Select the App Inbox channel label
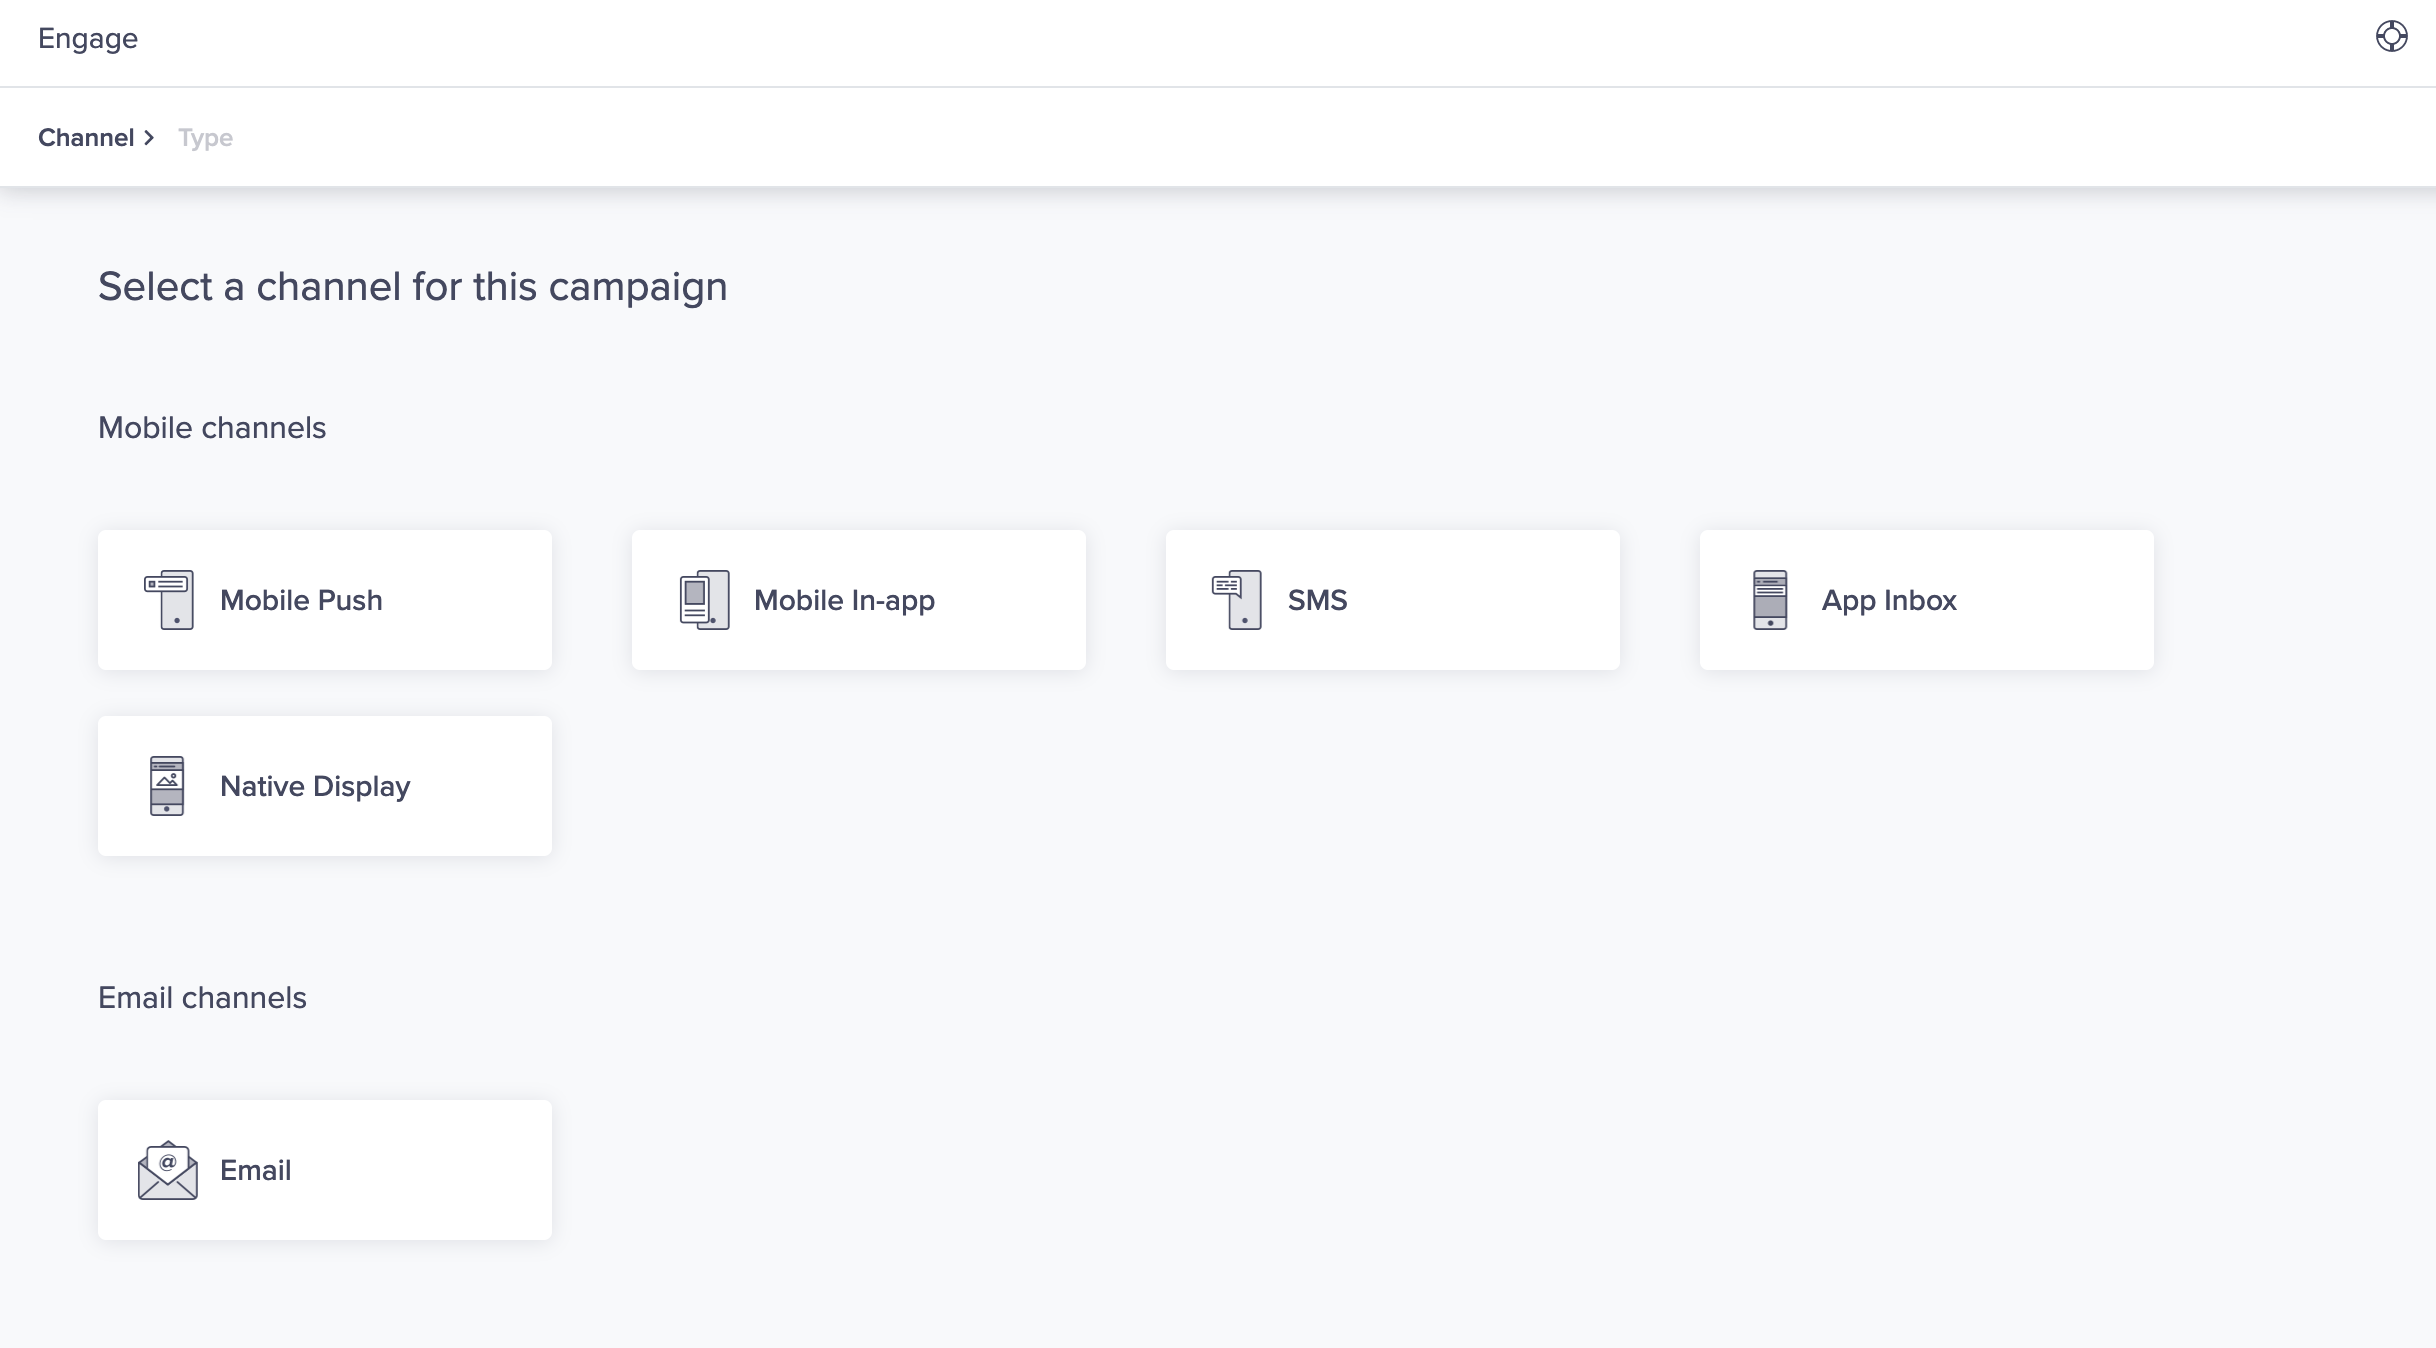The height and width of the screenshot is (1348, 2436). (1888, 600)
